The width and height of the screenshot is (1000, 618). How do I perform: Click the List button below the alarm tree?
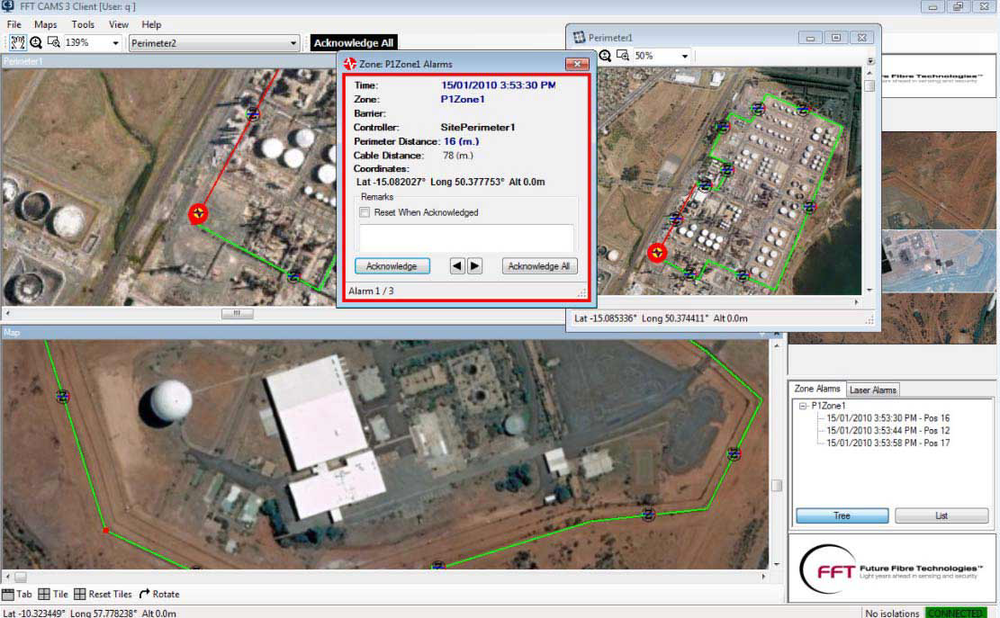coord(941,515)
